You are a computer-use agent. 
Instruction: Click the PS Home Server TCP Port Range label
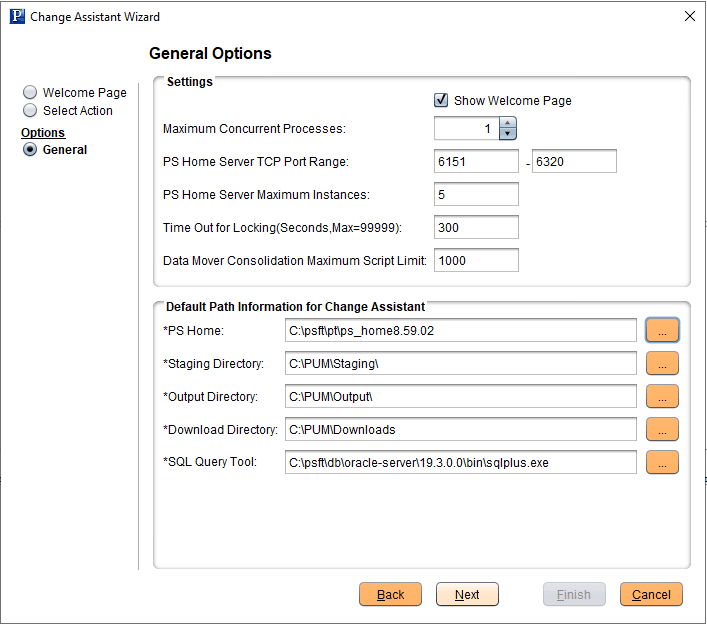tap(256, 161)
